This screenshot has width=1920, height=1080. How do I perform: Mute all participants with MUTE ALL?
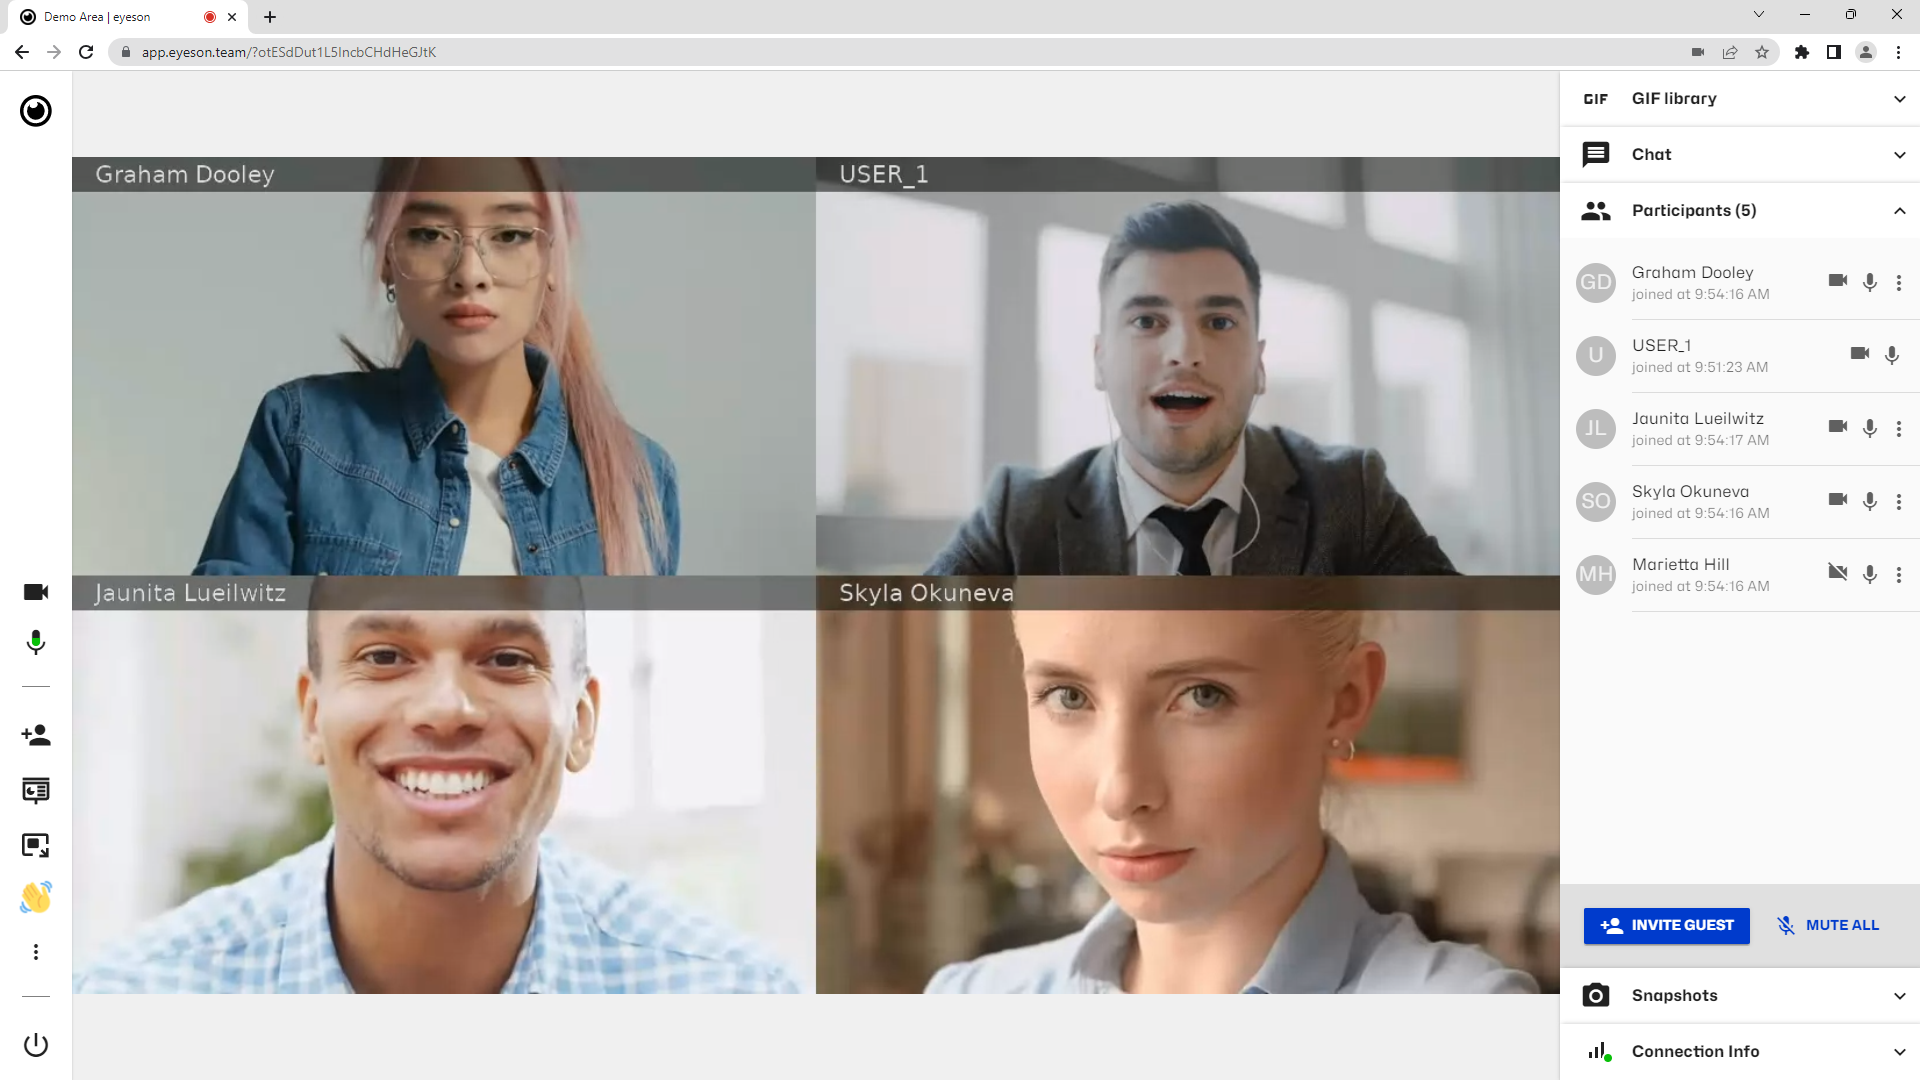[x=1832, y=924]
